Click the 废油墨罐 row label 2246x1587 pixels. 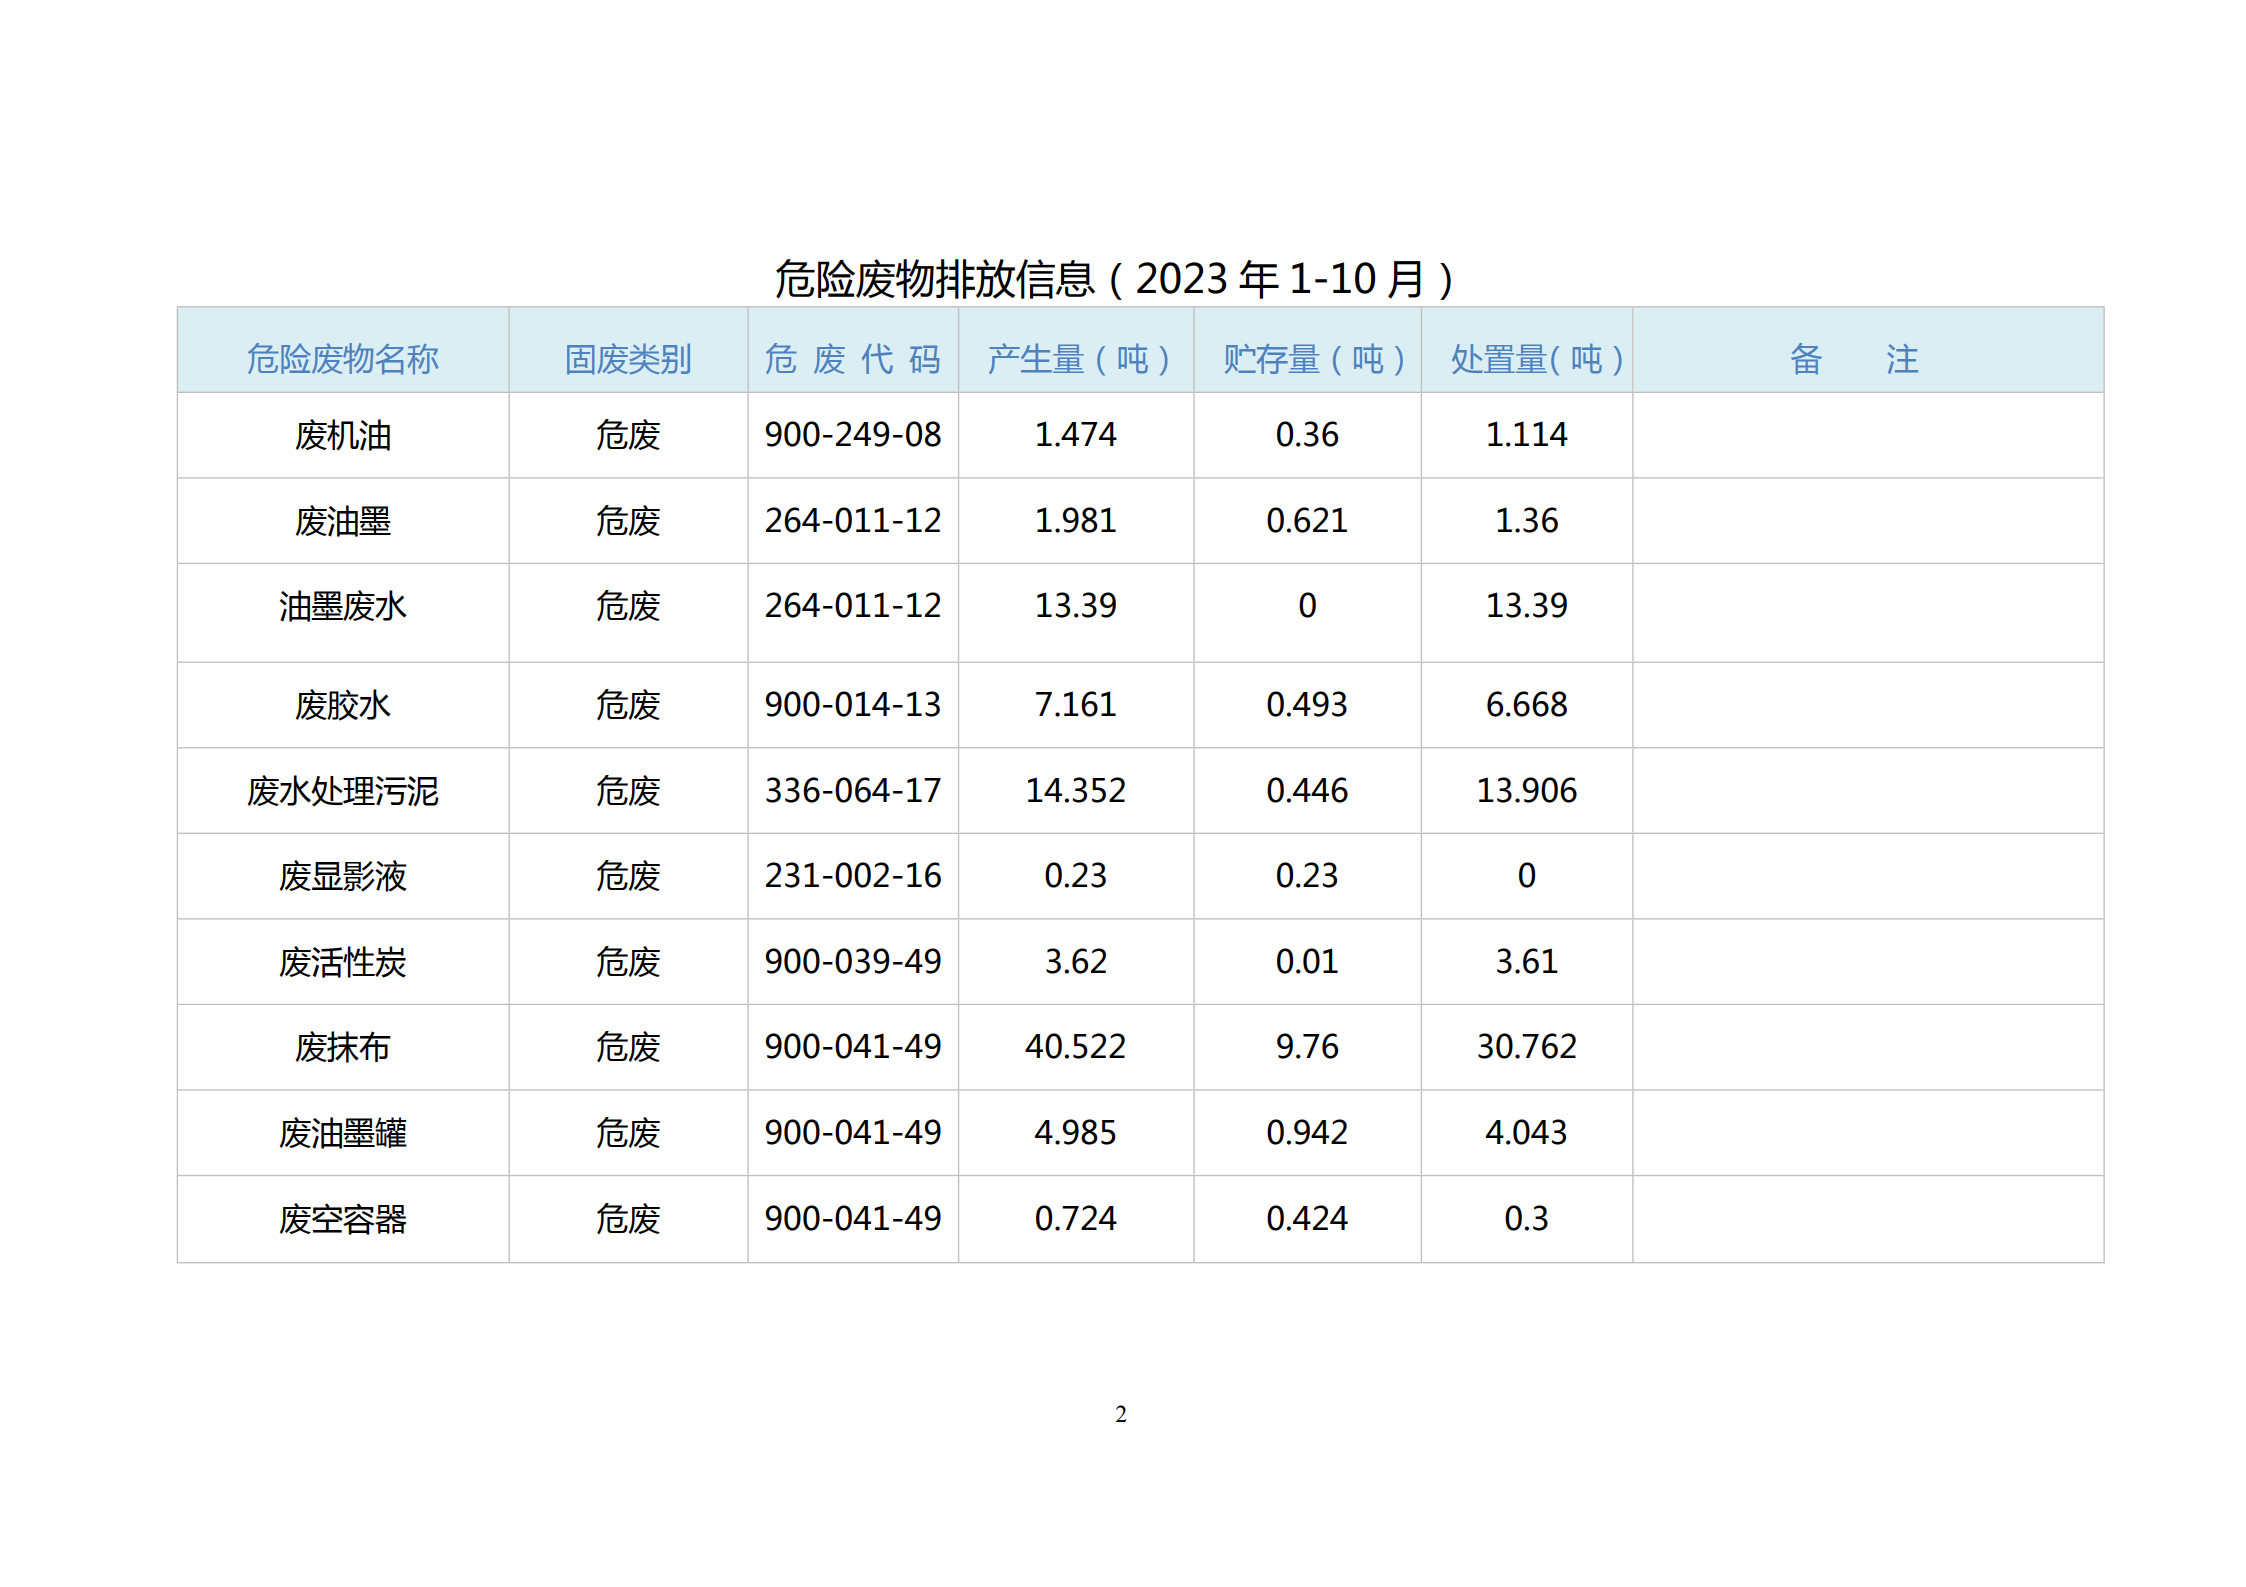click(342, 1133)
